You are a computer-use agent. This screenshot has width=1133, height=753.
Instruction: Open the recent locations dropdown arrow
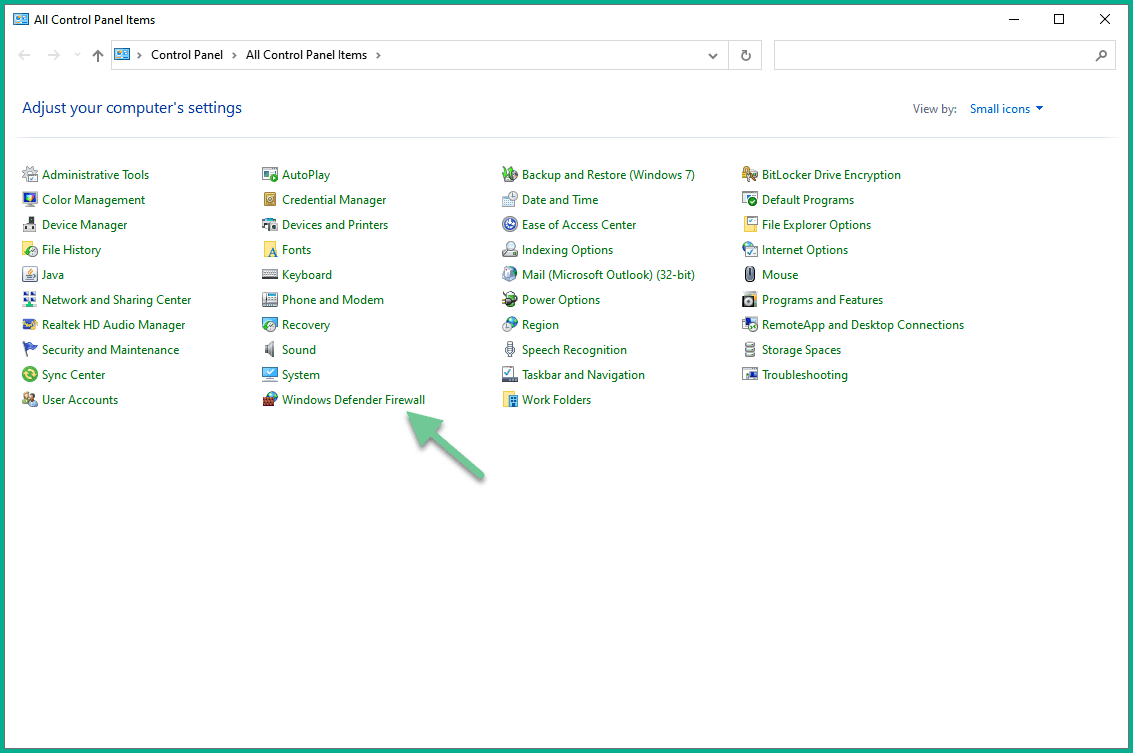(78, 56)
